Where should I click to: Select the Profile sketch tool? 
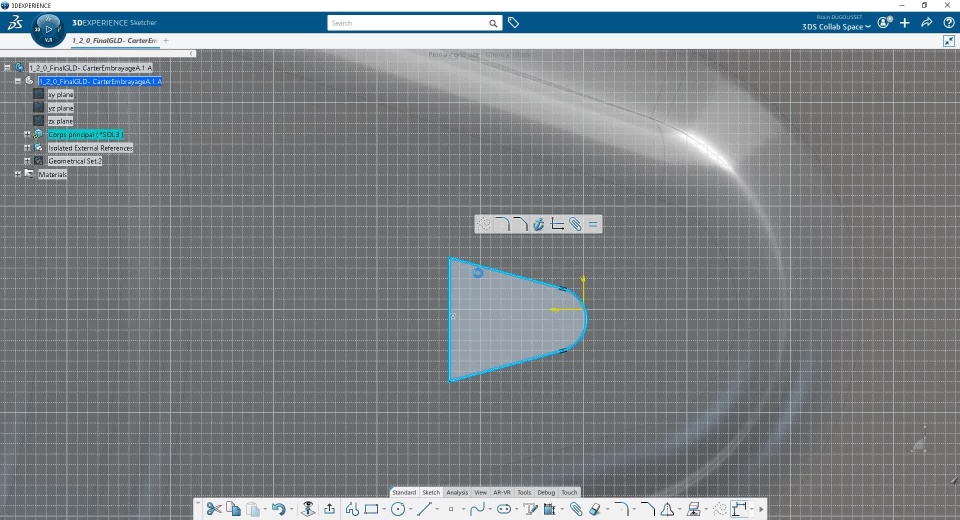pos(352,509)
